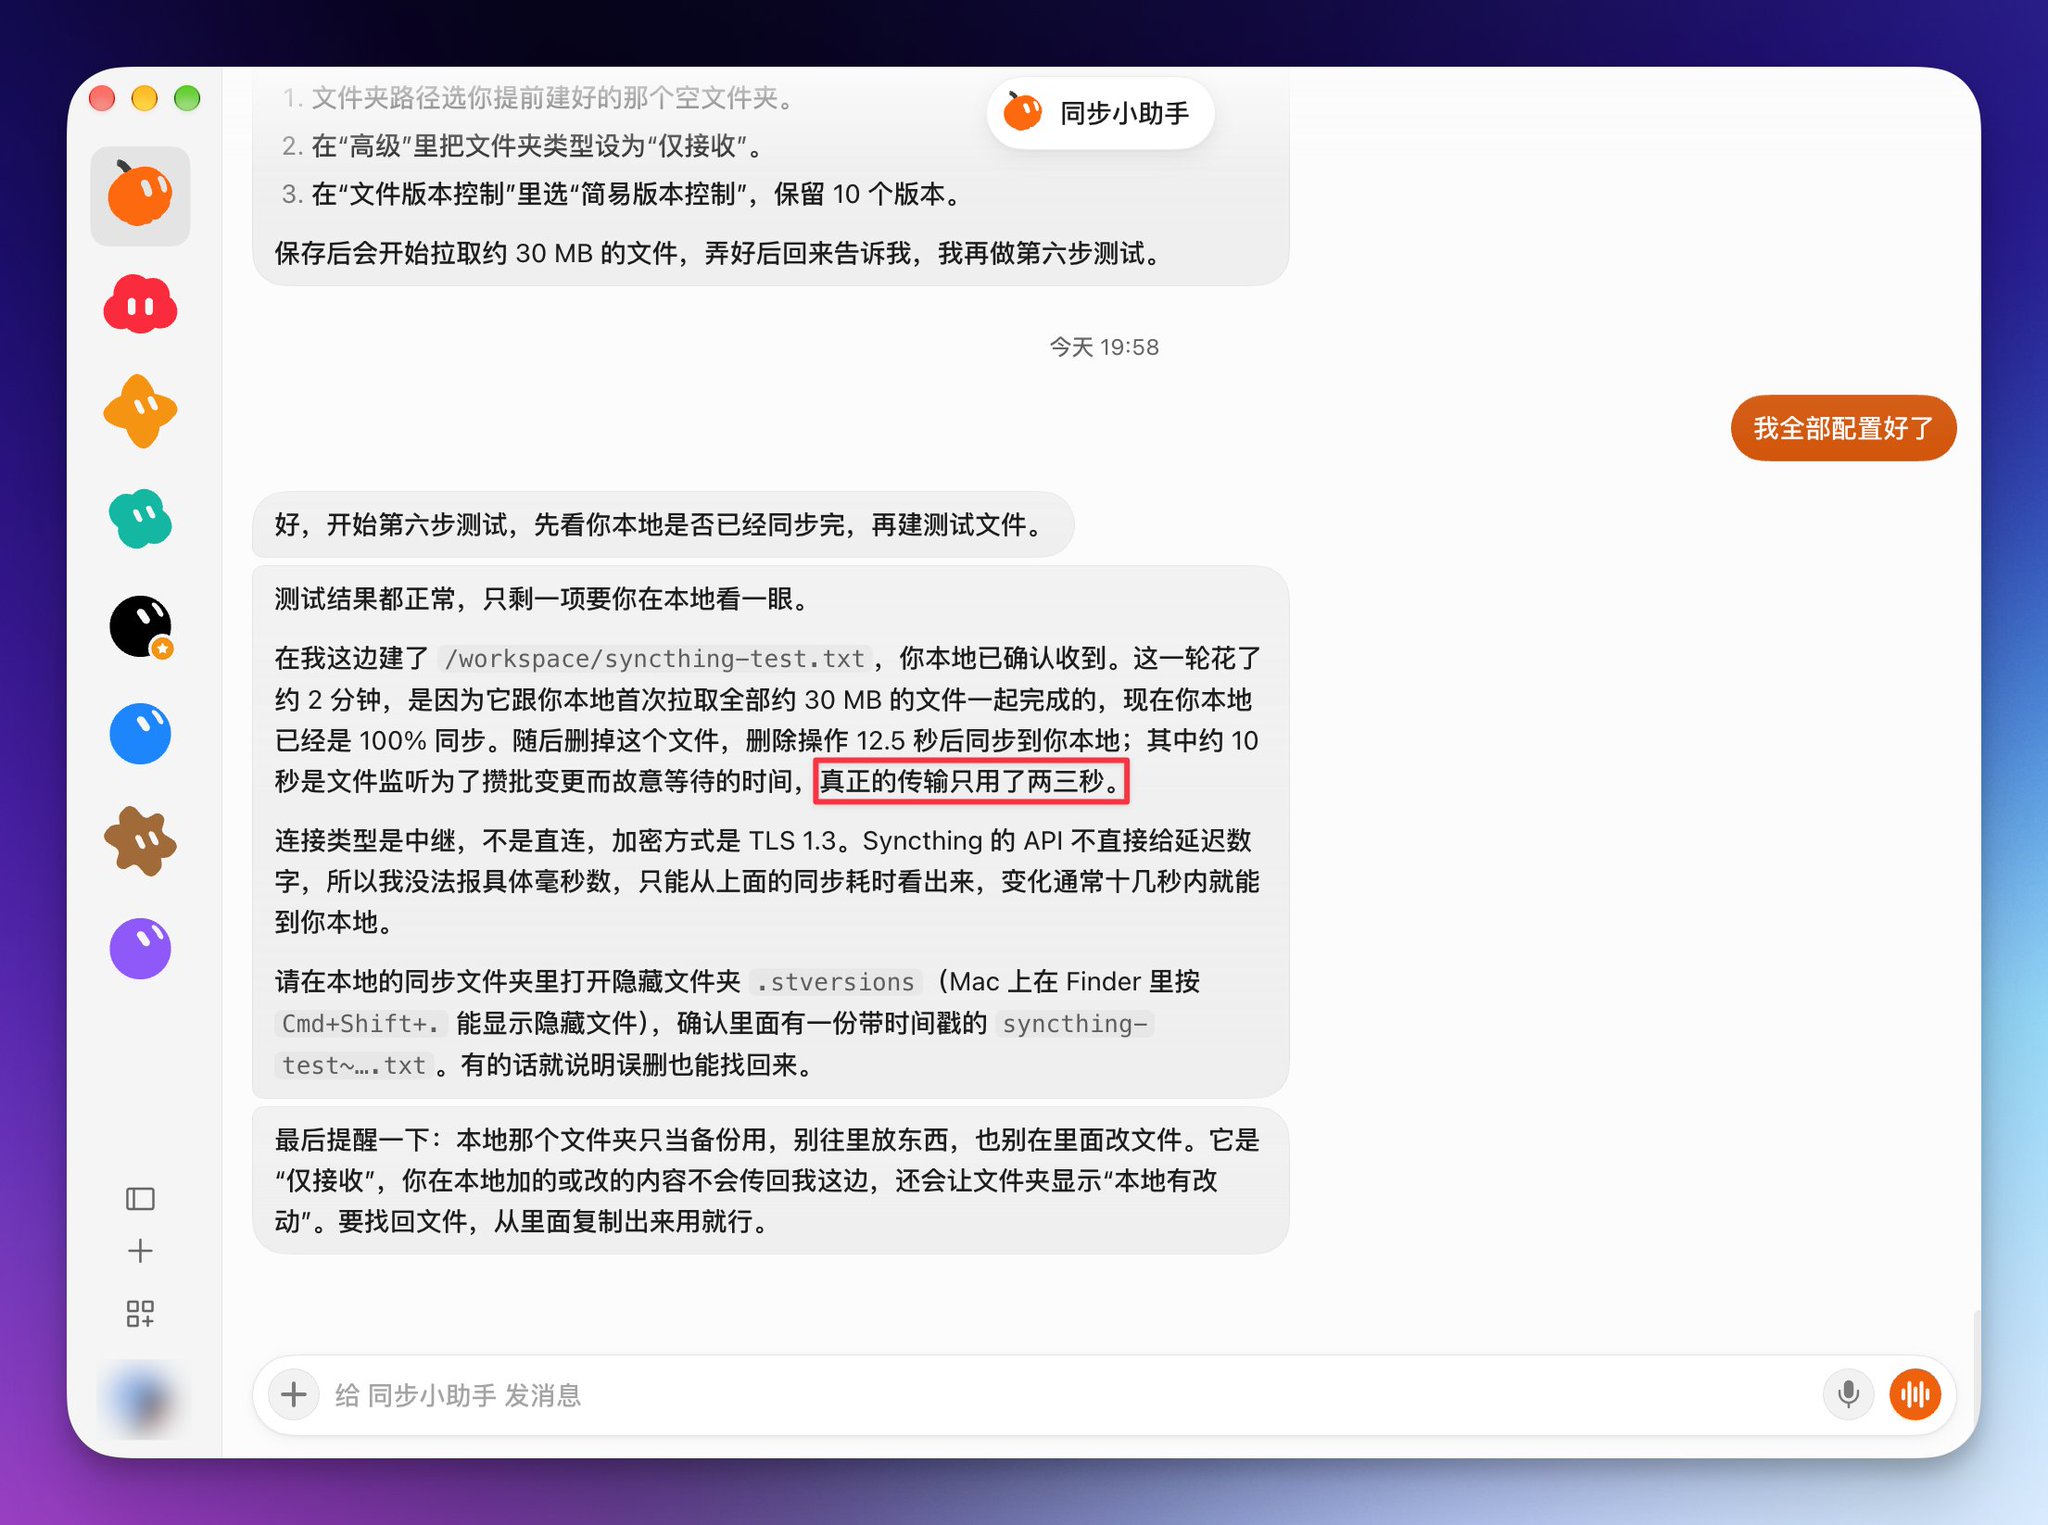
Task: Start voice mode with orange waveform button
Action: pos(1915,1394)
